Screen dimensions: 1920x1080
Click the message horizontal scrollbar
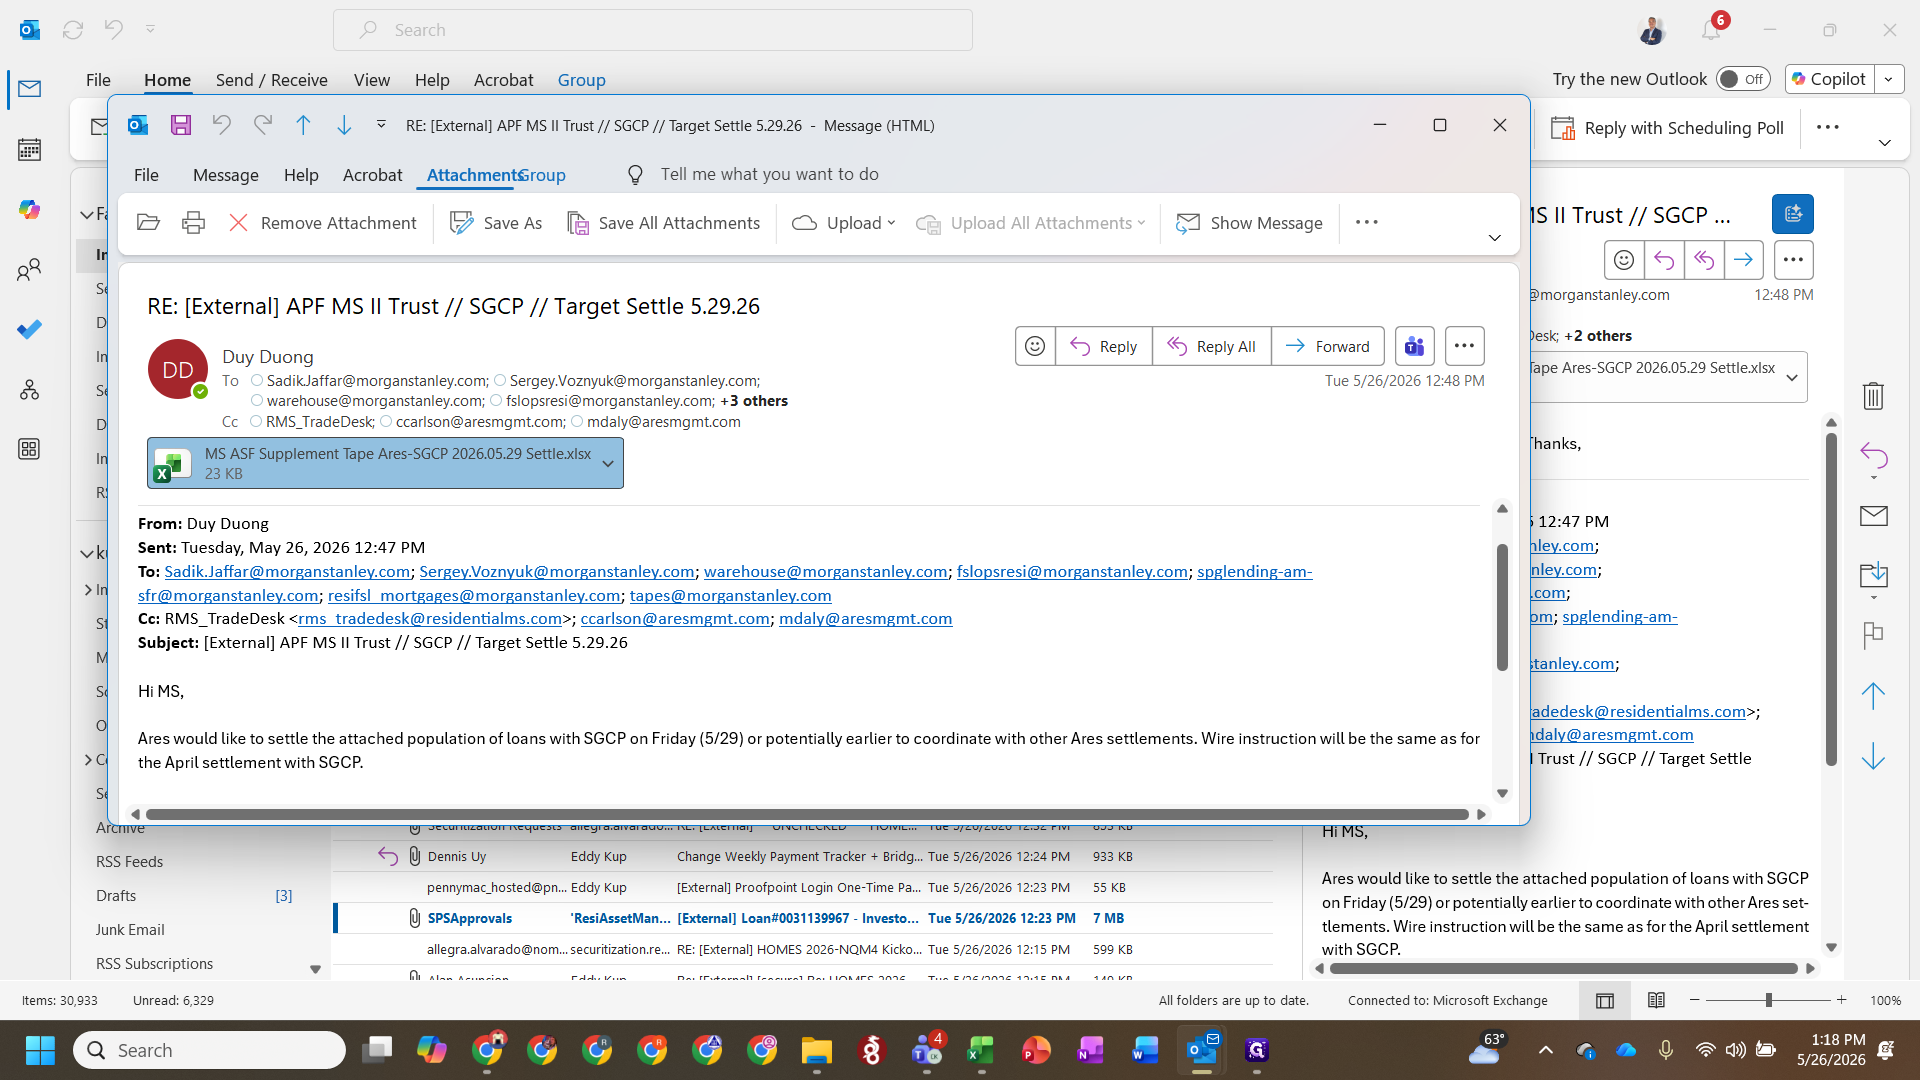point(807,814)
